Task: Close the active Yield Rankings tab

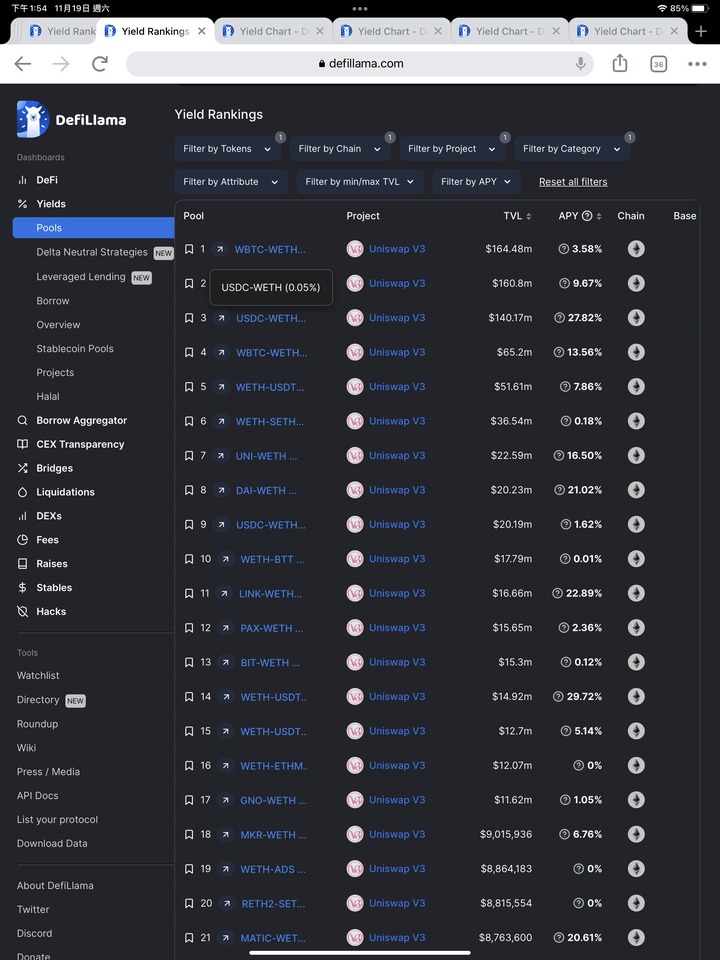Action: (x=201, y=31)
